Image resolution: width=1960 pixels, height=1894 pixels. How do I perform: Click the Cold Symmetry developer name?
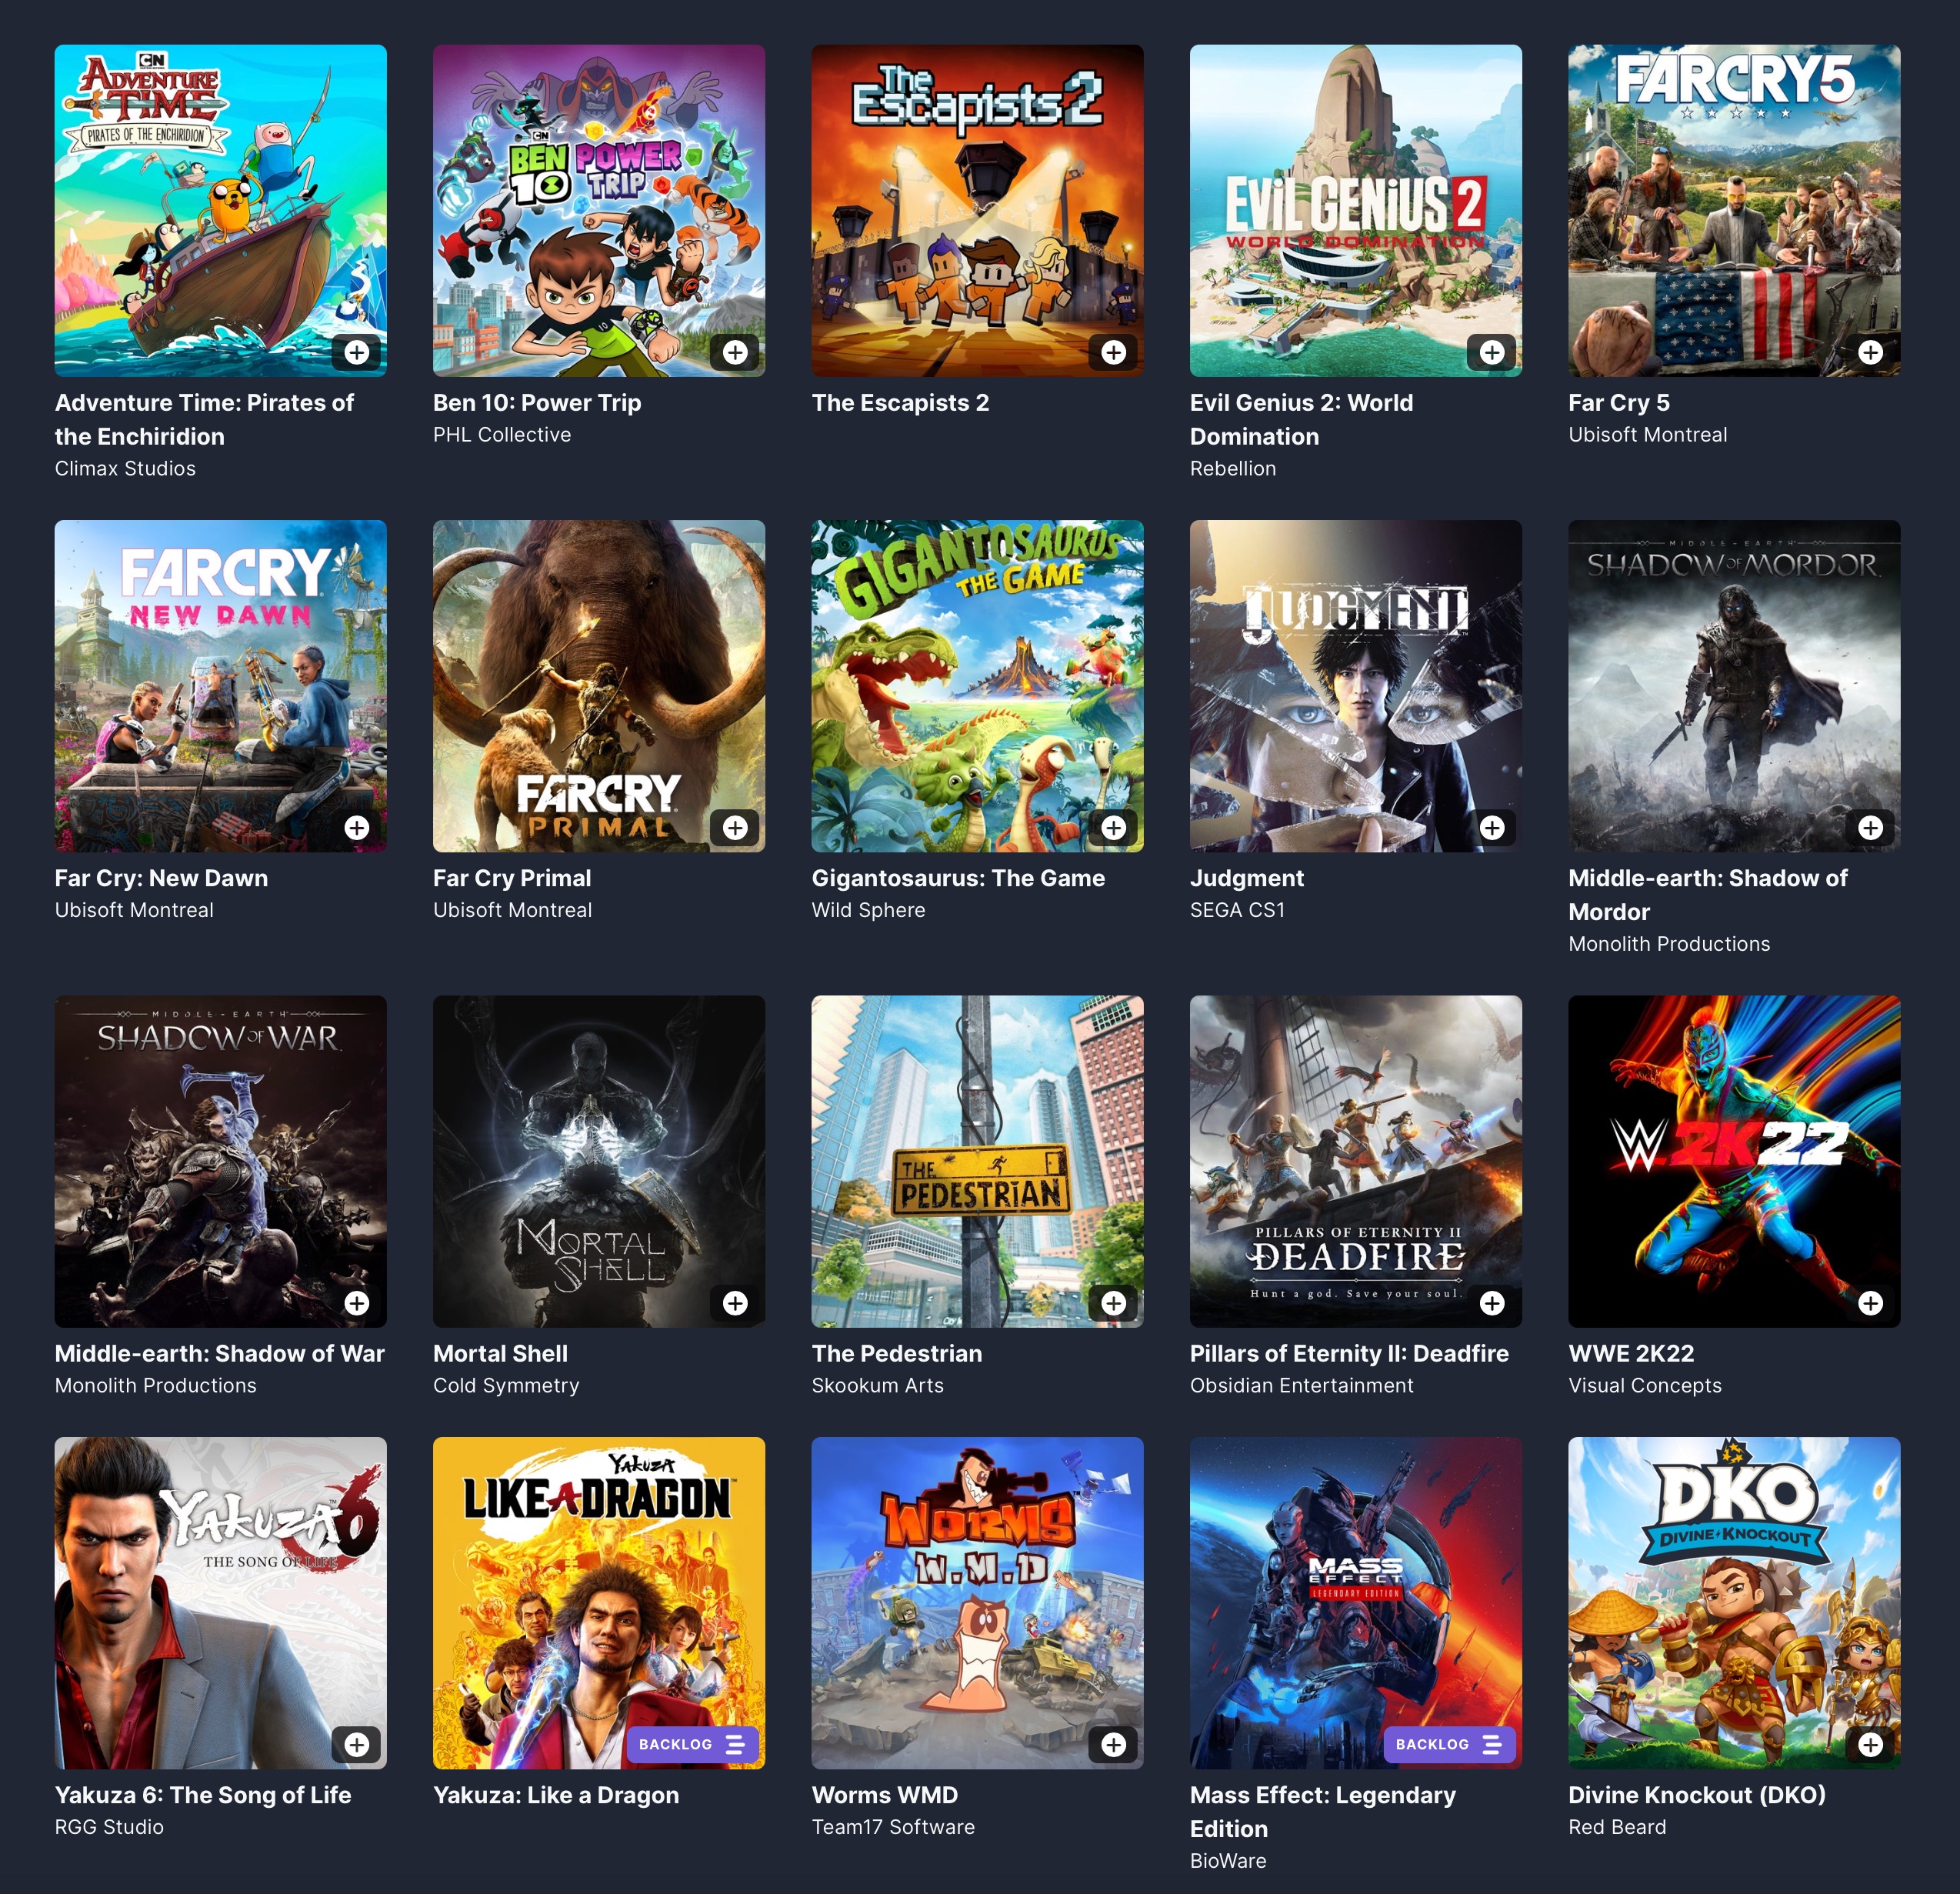(x=506, y=1385)
